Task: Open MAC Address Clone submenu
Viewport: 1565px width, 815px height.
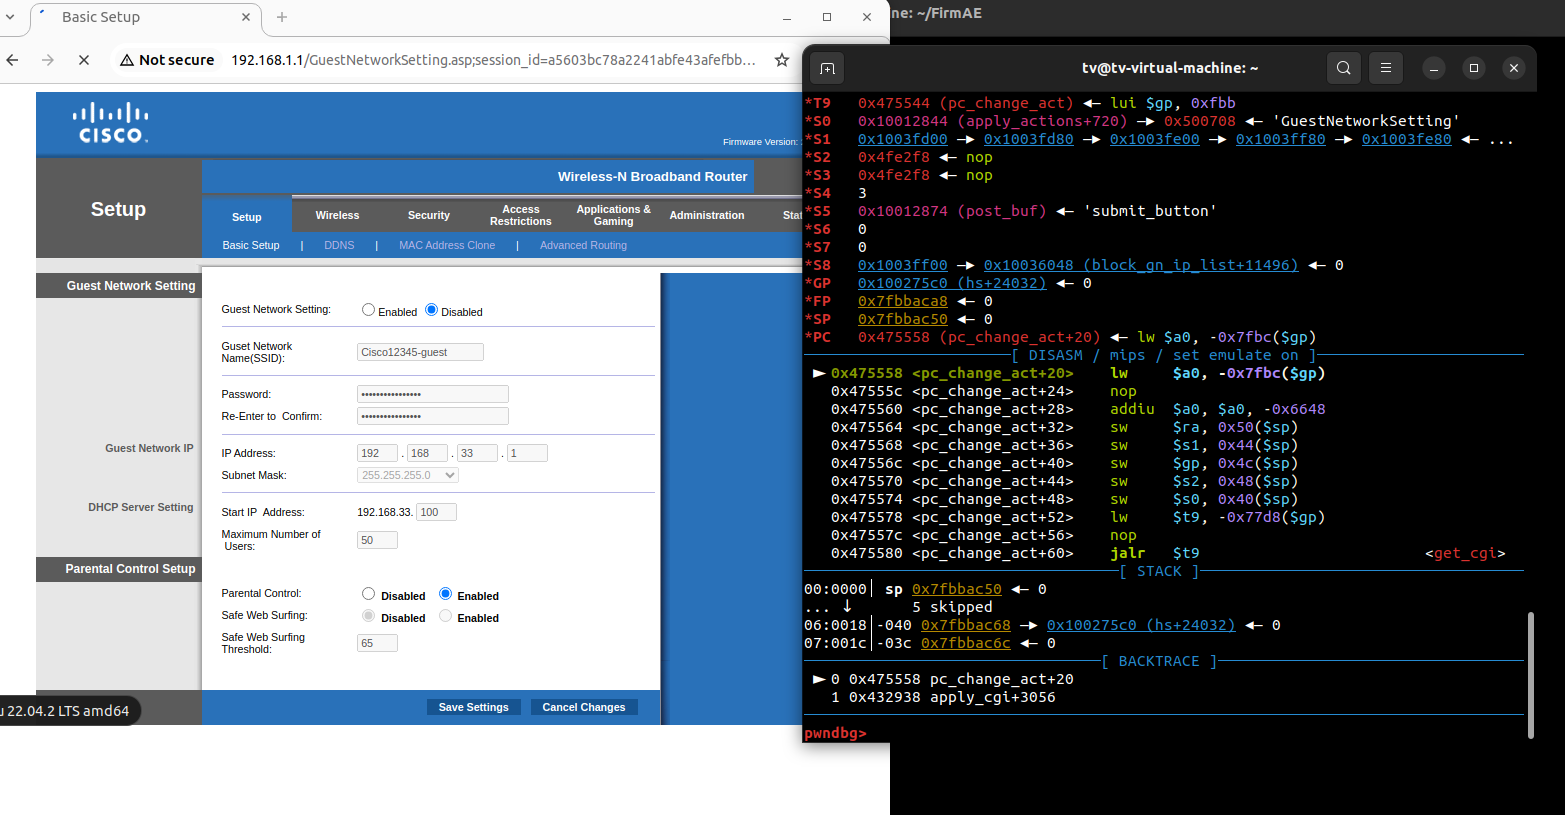Action: [447, 245]
